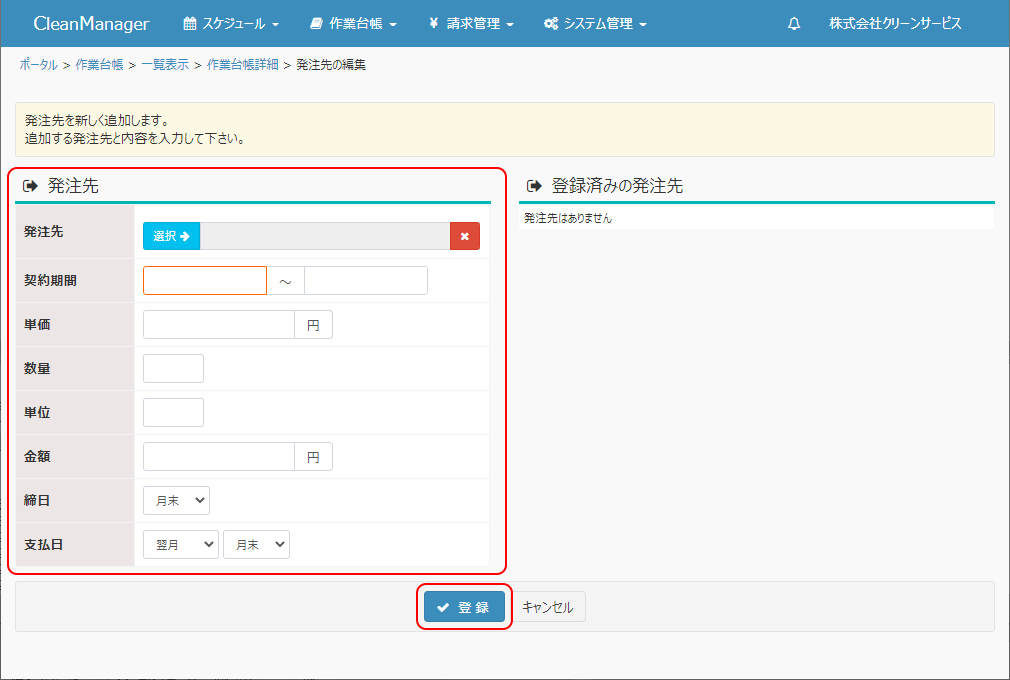Open the スケジュール menu
Screen dimensions: 1010x680
pos(231,23)
